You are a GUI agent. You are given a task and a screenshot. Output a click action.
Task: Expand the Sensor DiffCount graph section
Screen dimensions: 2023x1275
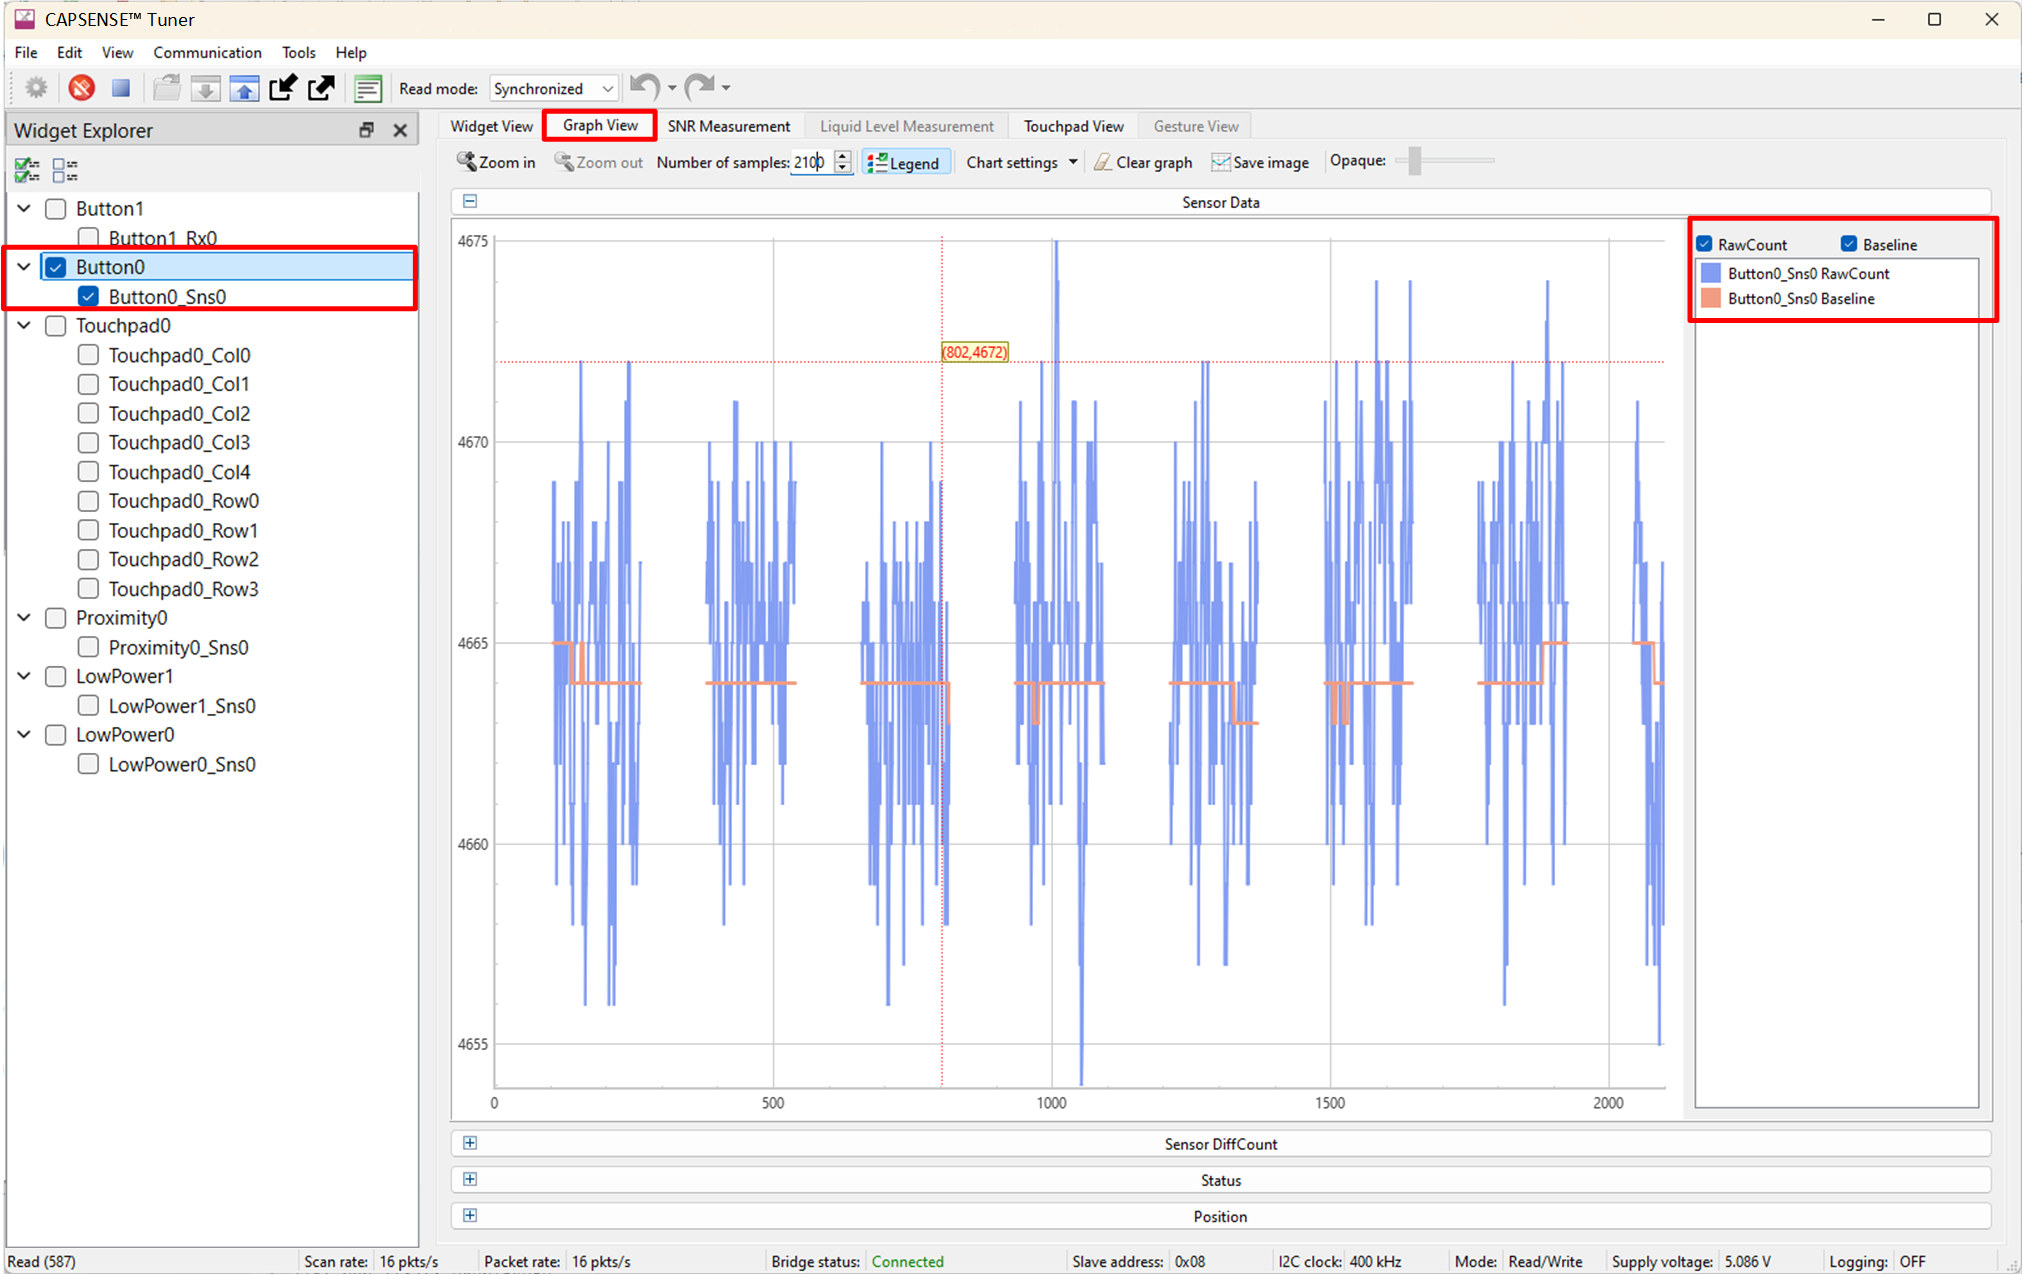[470, 1143]
